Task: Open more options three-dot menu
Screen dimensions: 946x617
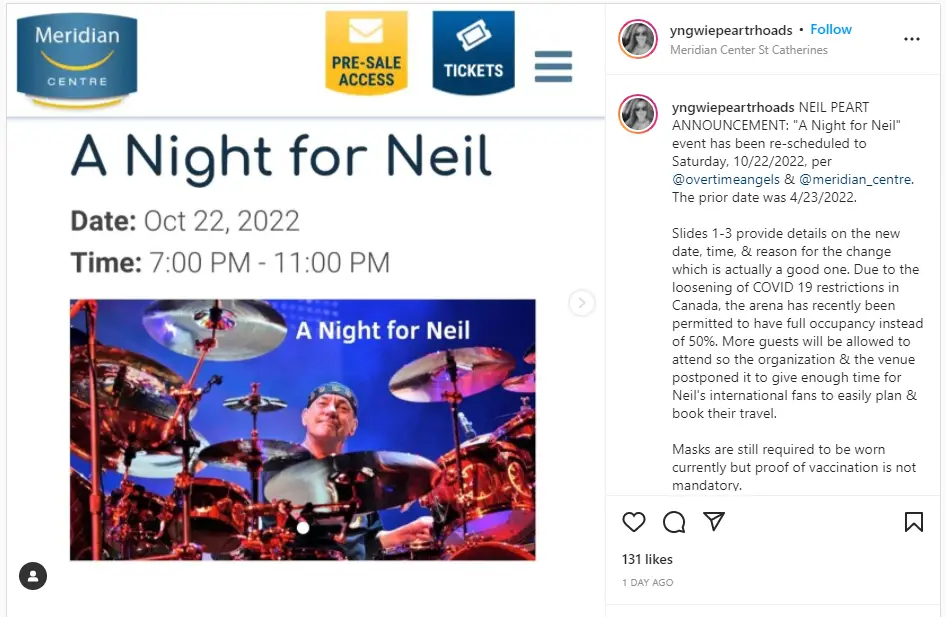Action: point(912,39)
